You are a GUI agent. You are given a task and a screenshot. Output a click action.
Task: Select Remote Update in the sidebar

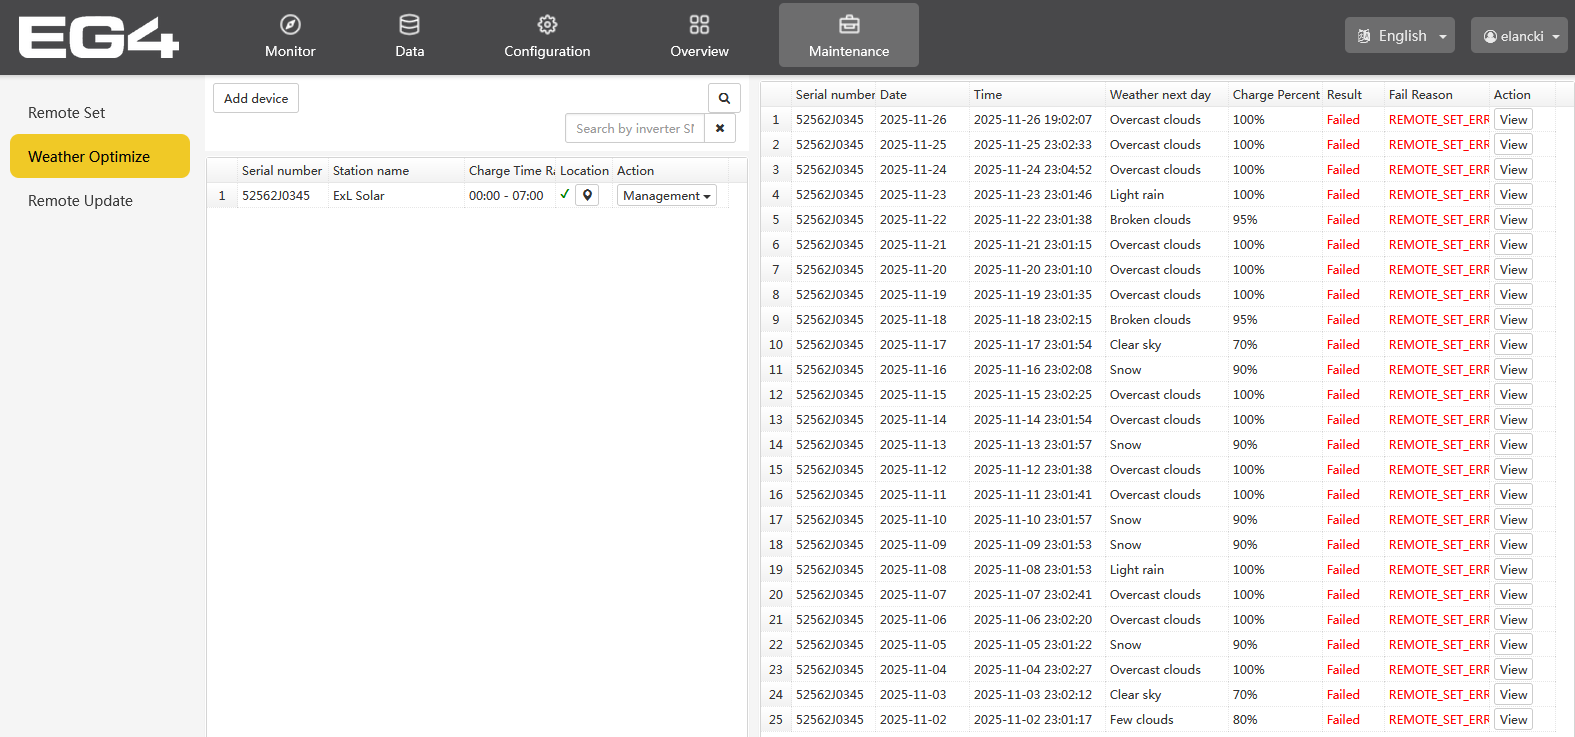pyautogui.click(x=80, y=201)
